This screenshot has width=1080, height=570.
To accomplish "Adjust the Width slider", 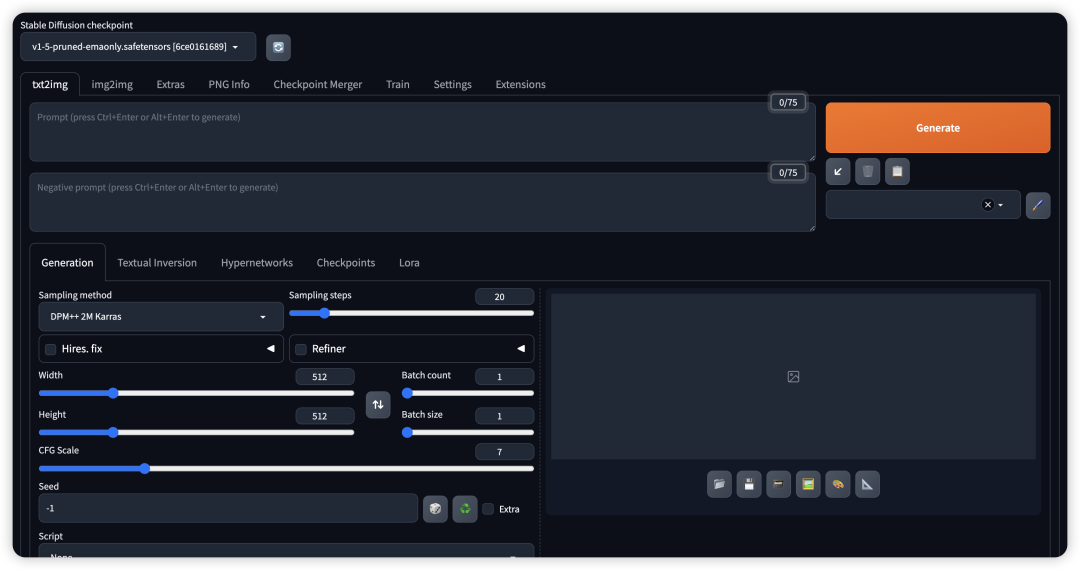I will click(x=196, y=393).
